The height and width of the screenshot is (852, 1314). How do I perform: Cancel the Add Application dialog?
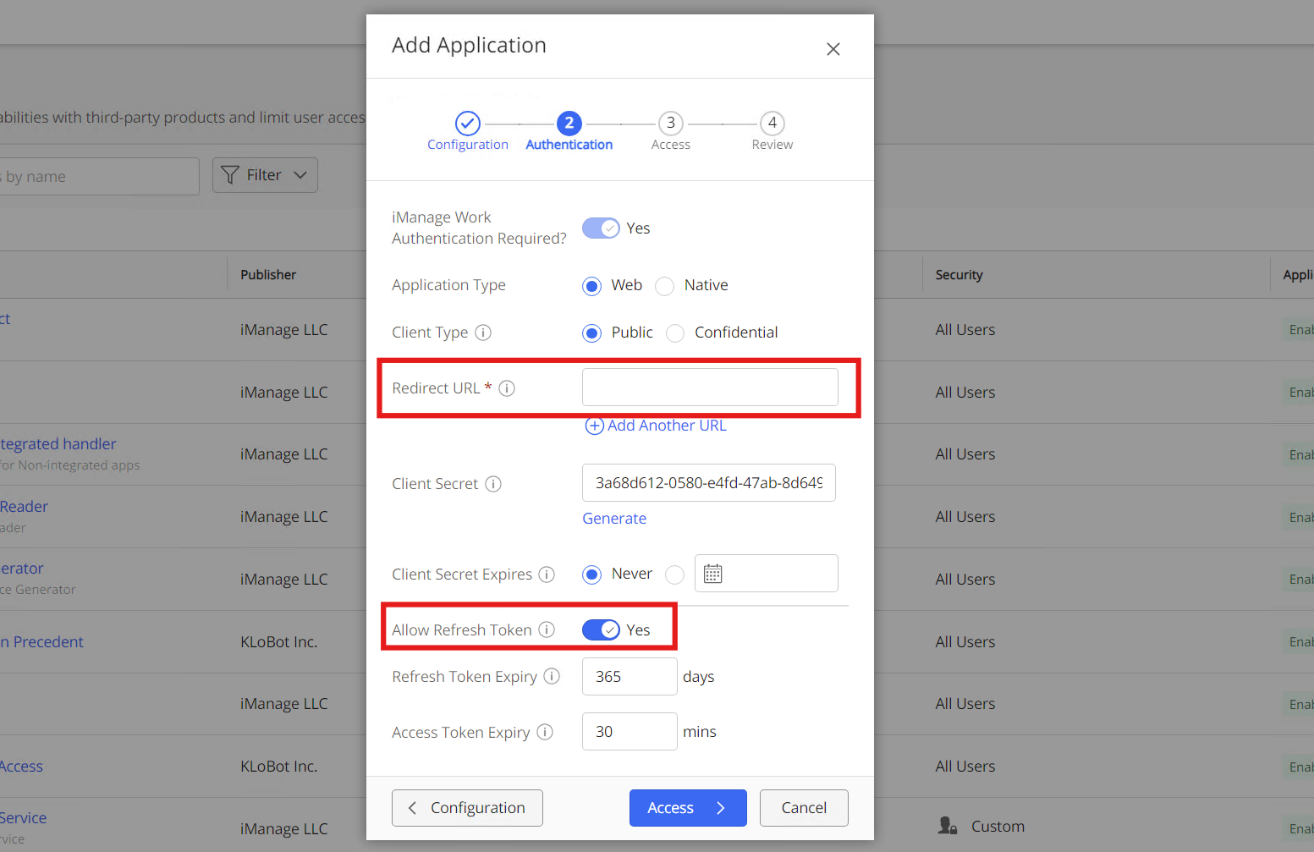coord(804,808)
